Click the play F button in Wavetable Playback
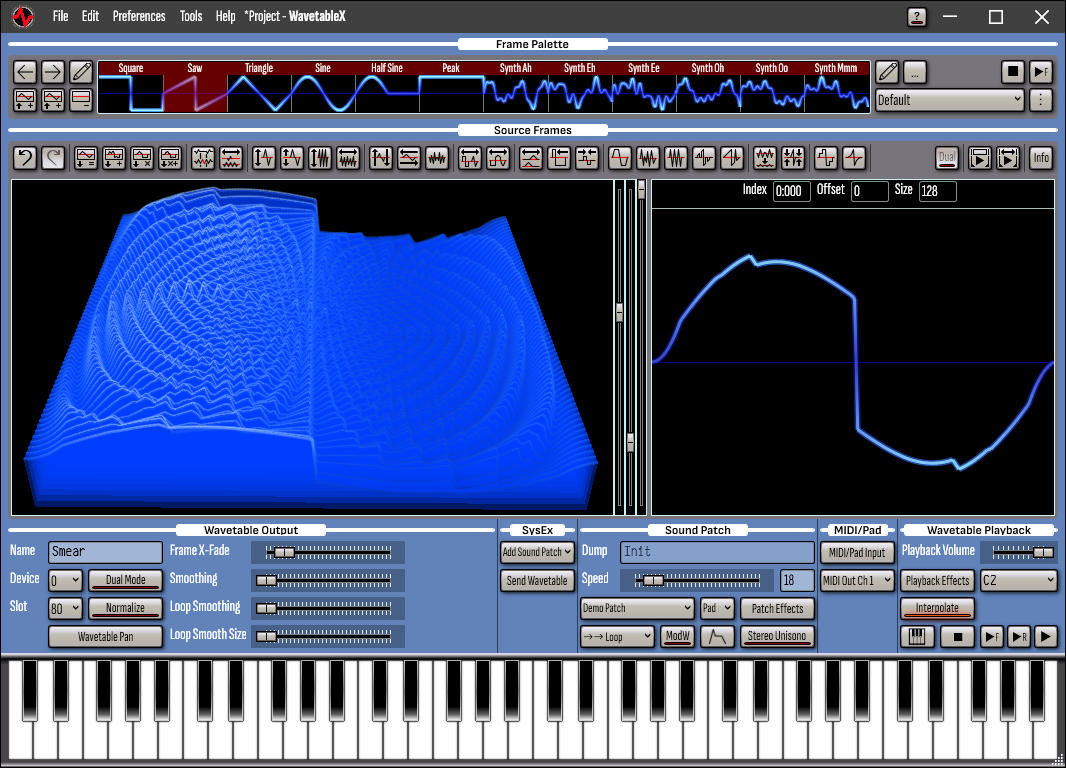 pos(992,637)
